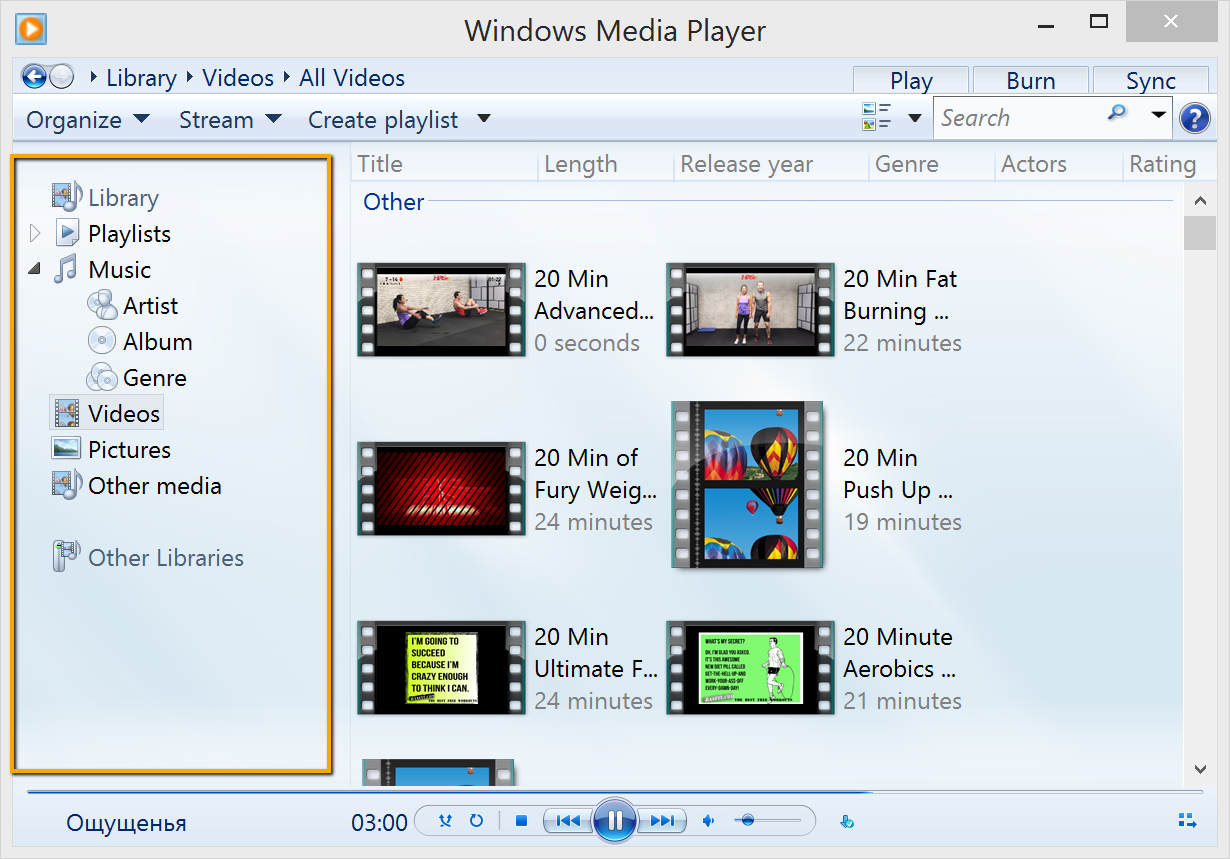The image size is (1230, 859).
Task: Mute the volume speaker icon
Action: tap(709, 821)
